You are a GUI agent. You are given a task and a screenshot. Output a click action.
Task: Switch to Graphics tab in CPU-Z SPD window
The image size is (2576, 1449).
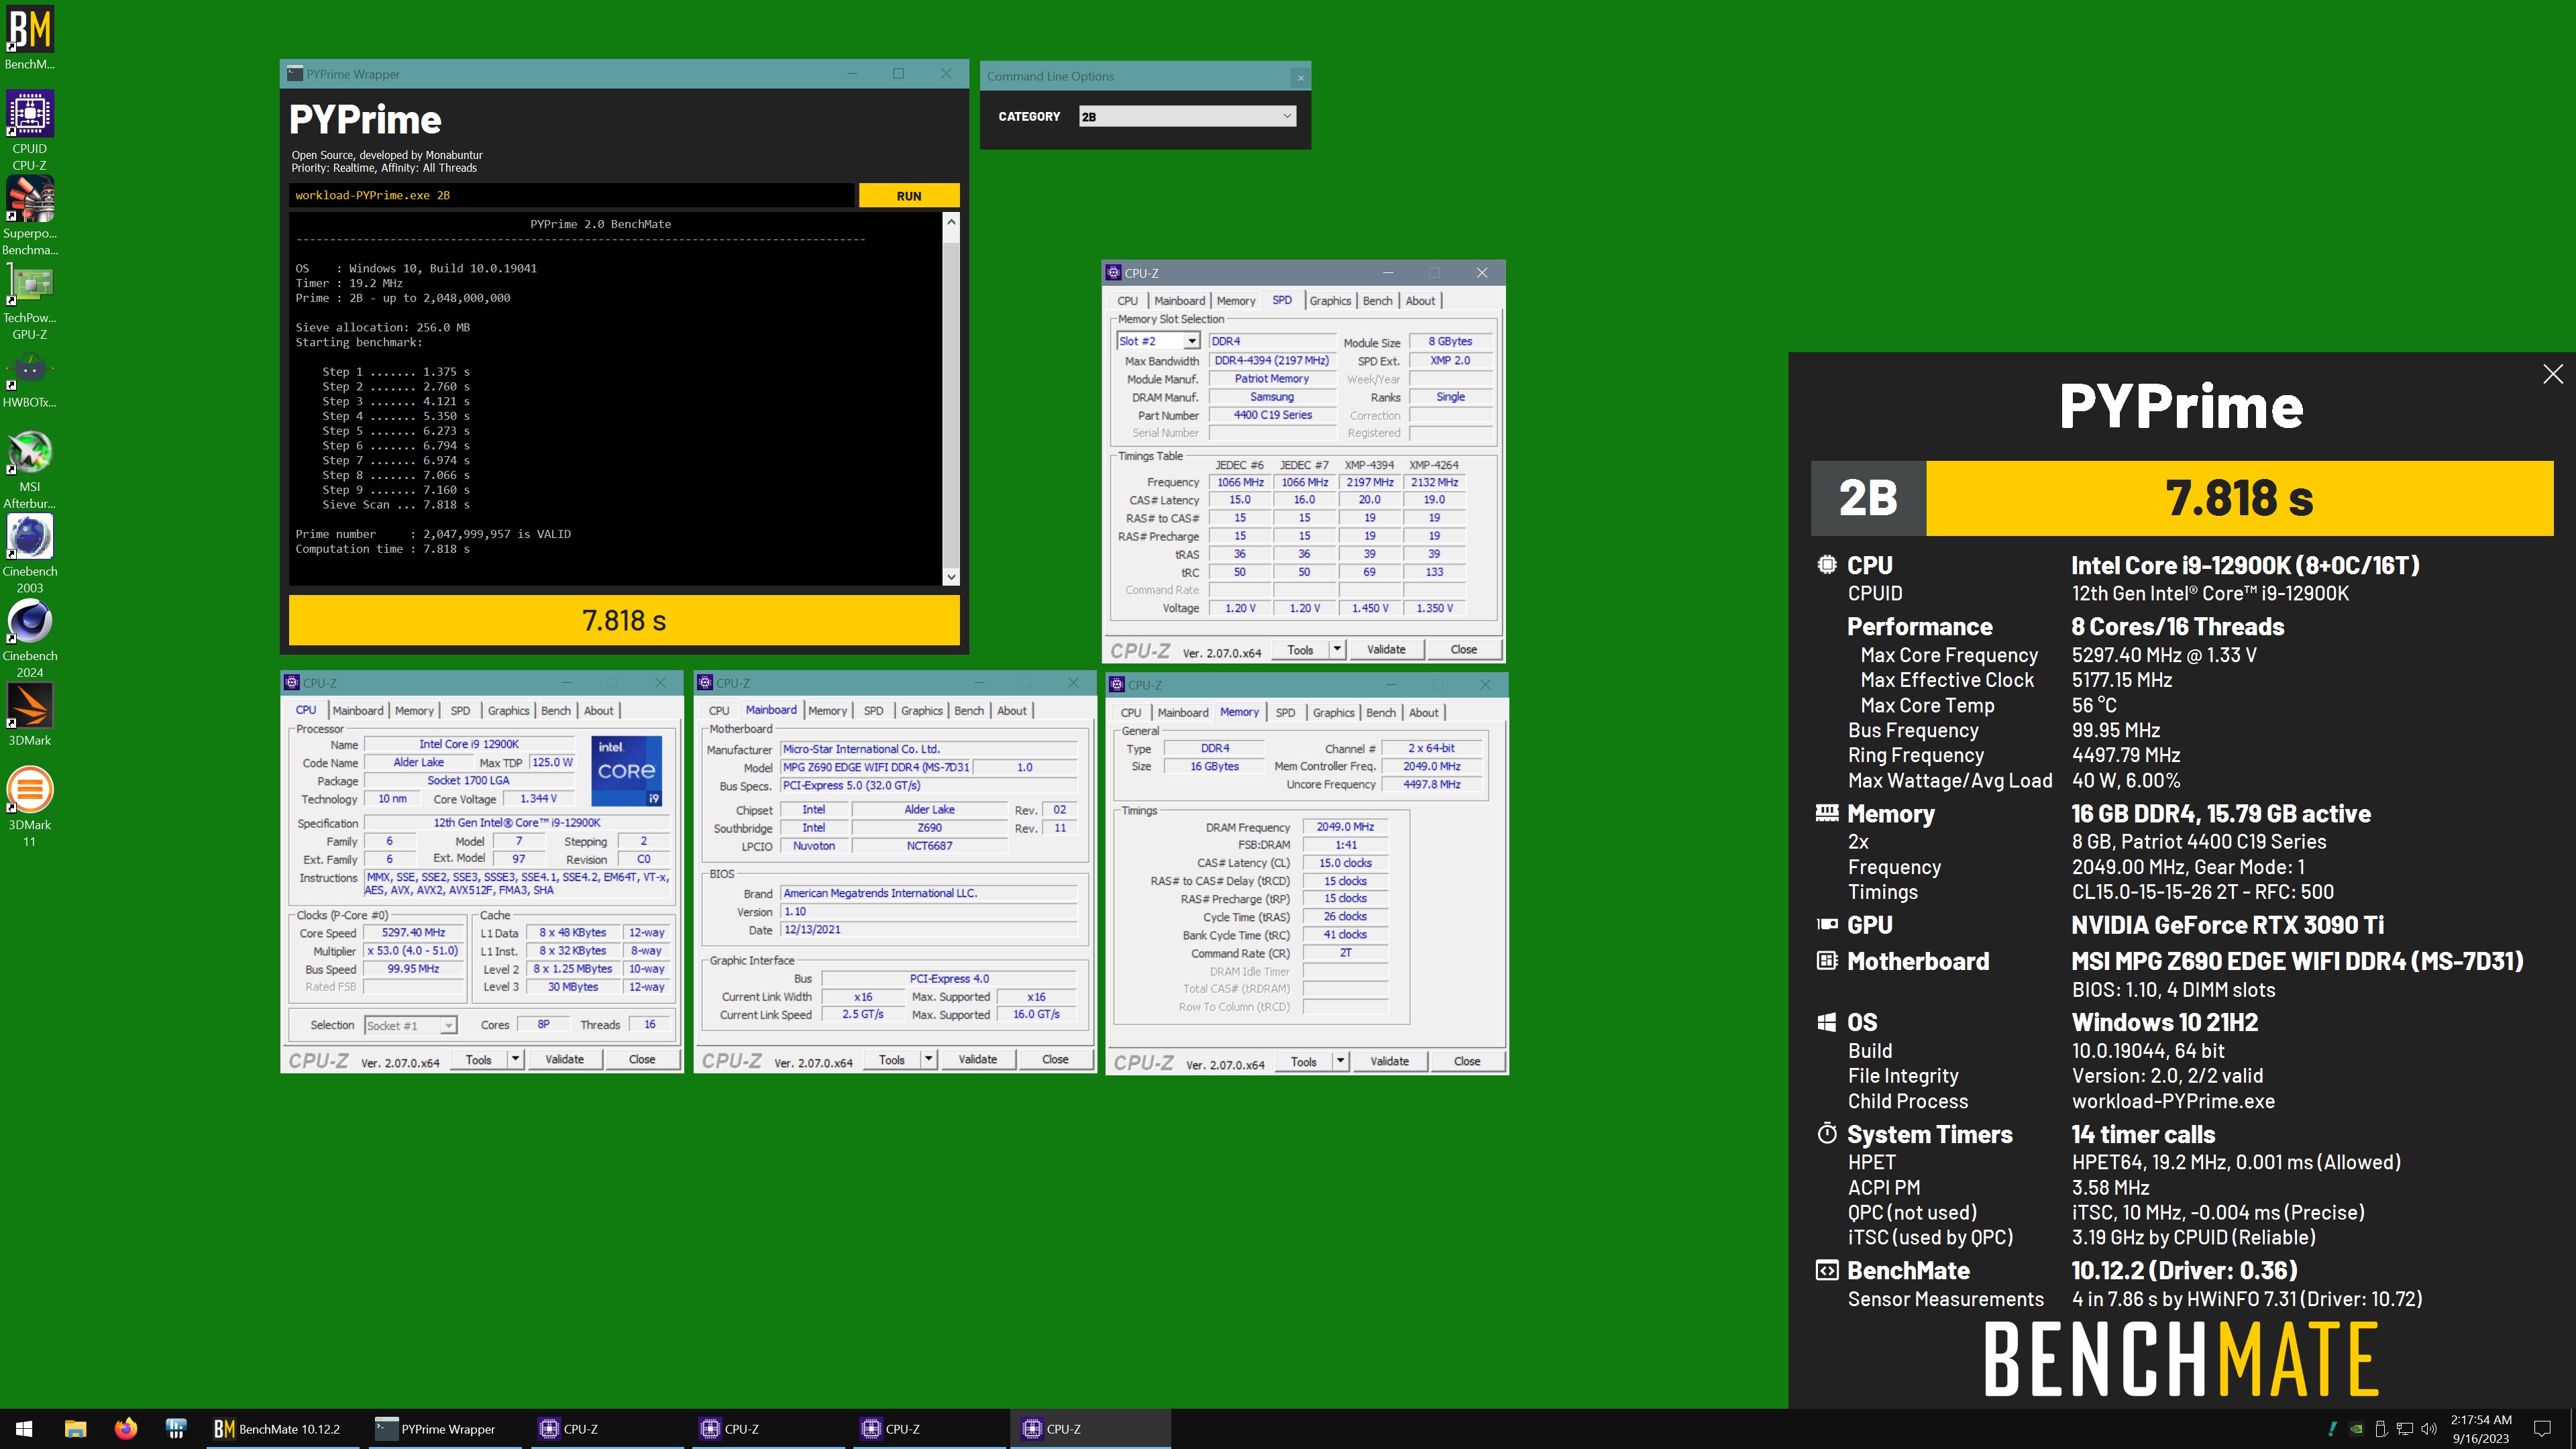click(x=1330, y=301)
